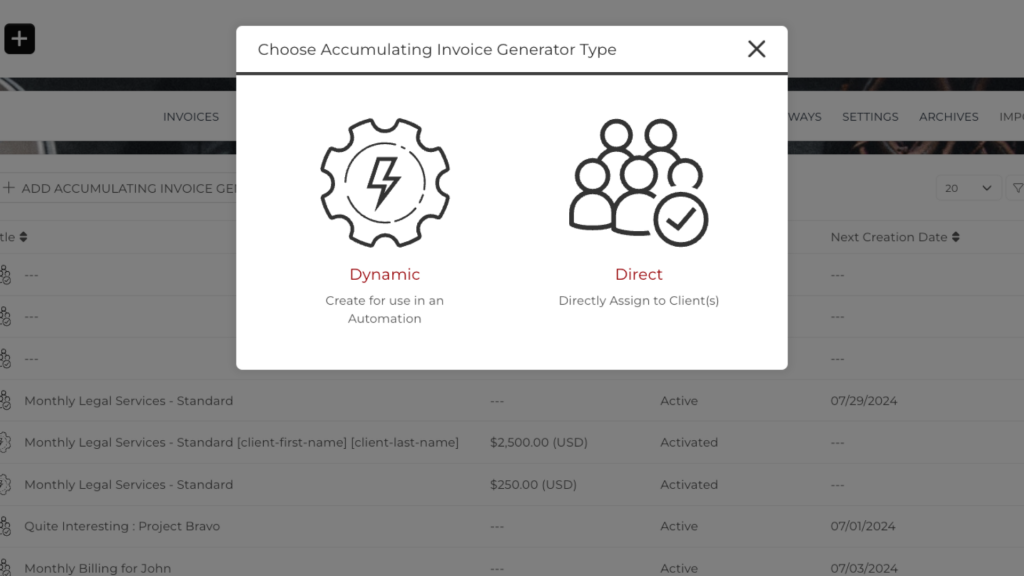Image resolution: width=1024 pixels, height=576 pixels.
Task: Close the generator type dialog
Action: coord(757,49)
